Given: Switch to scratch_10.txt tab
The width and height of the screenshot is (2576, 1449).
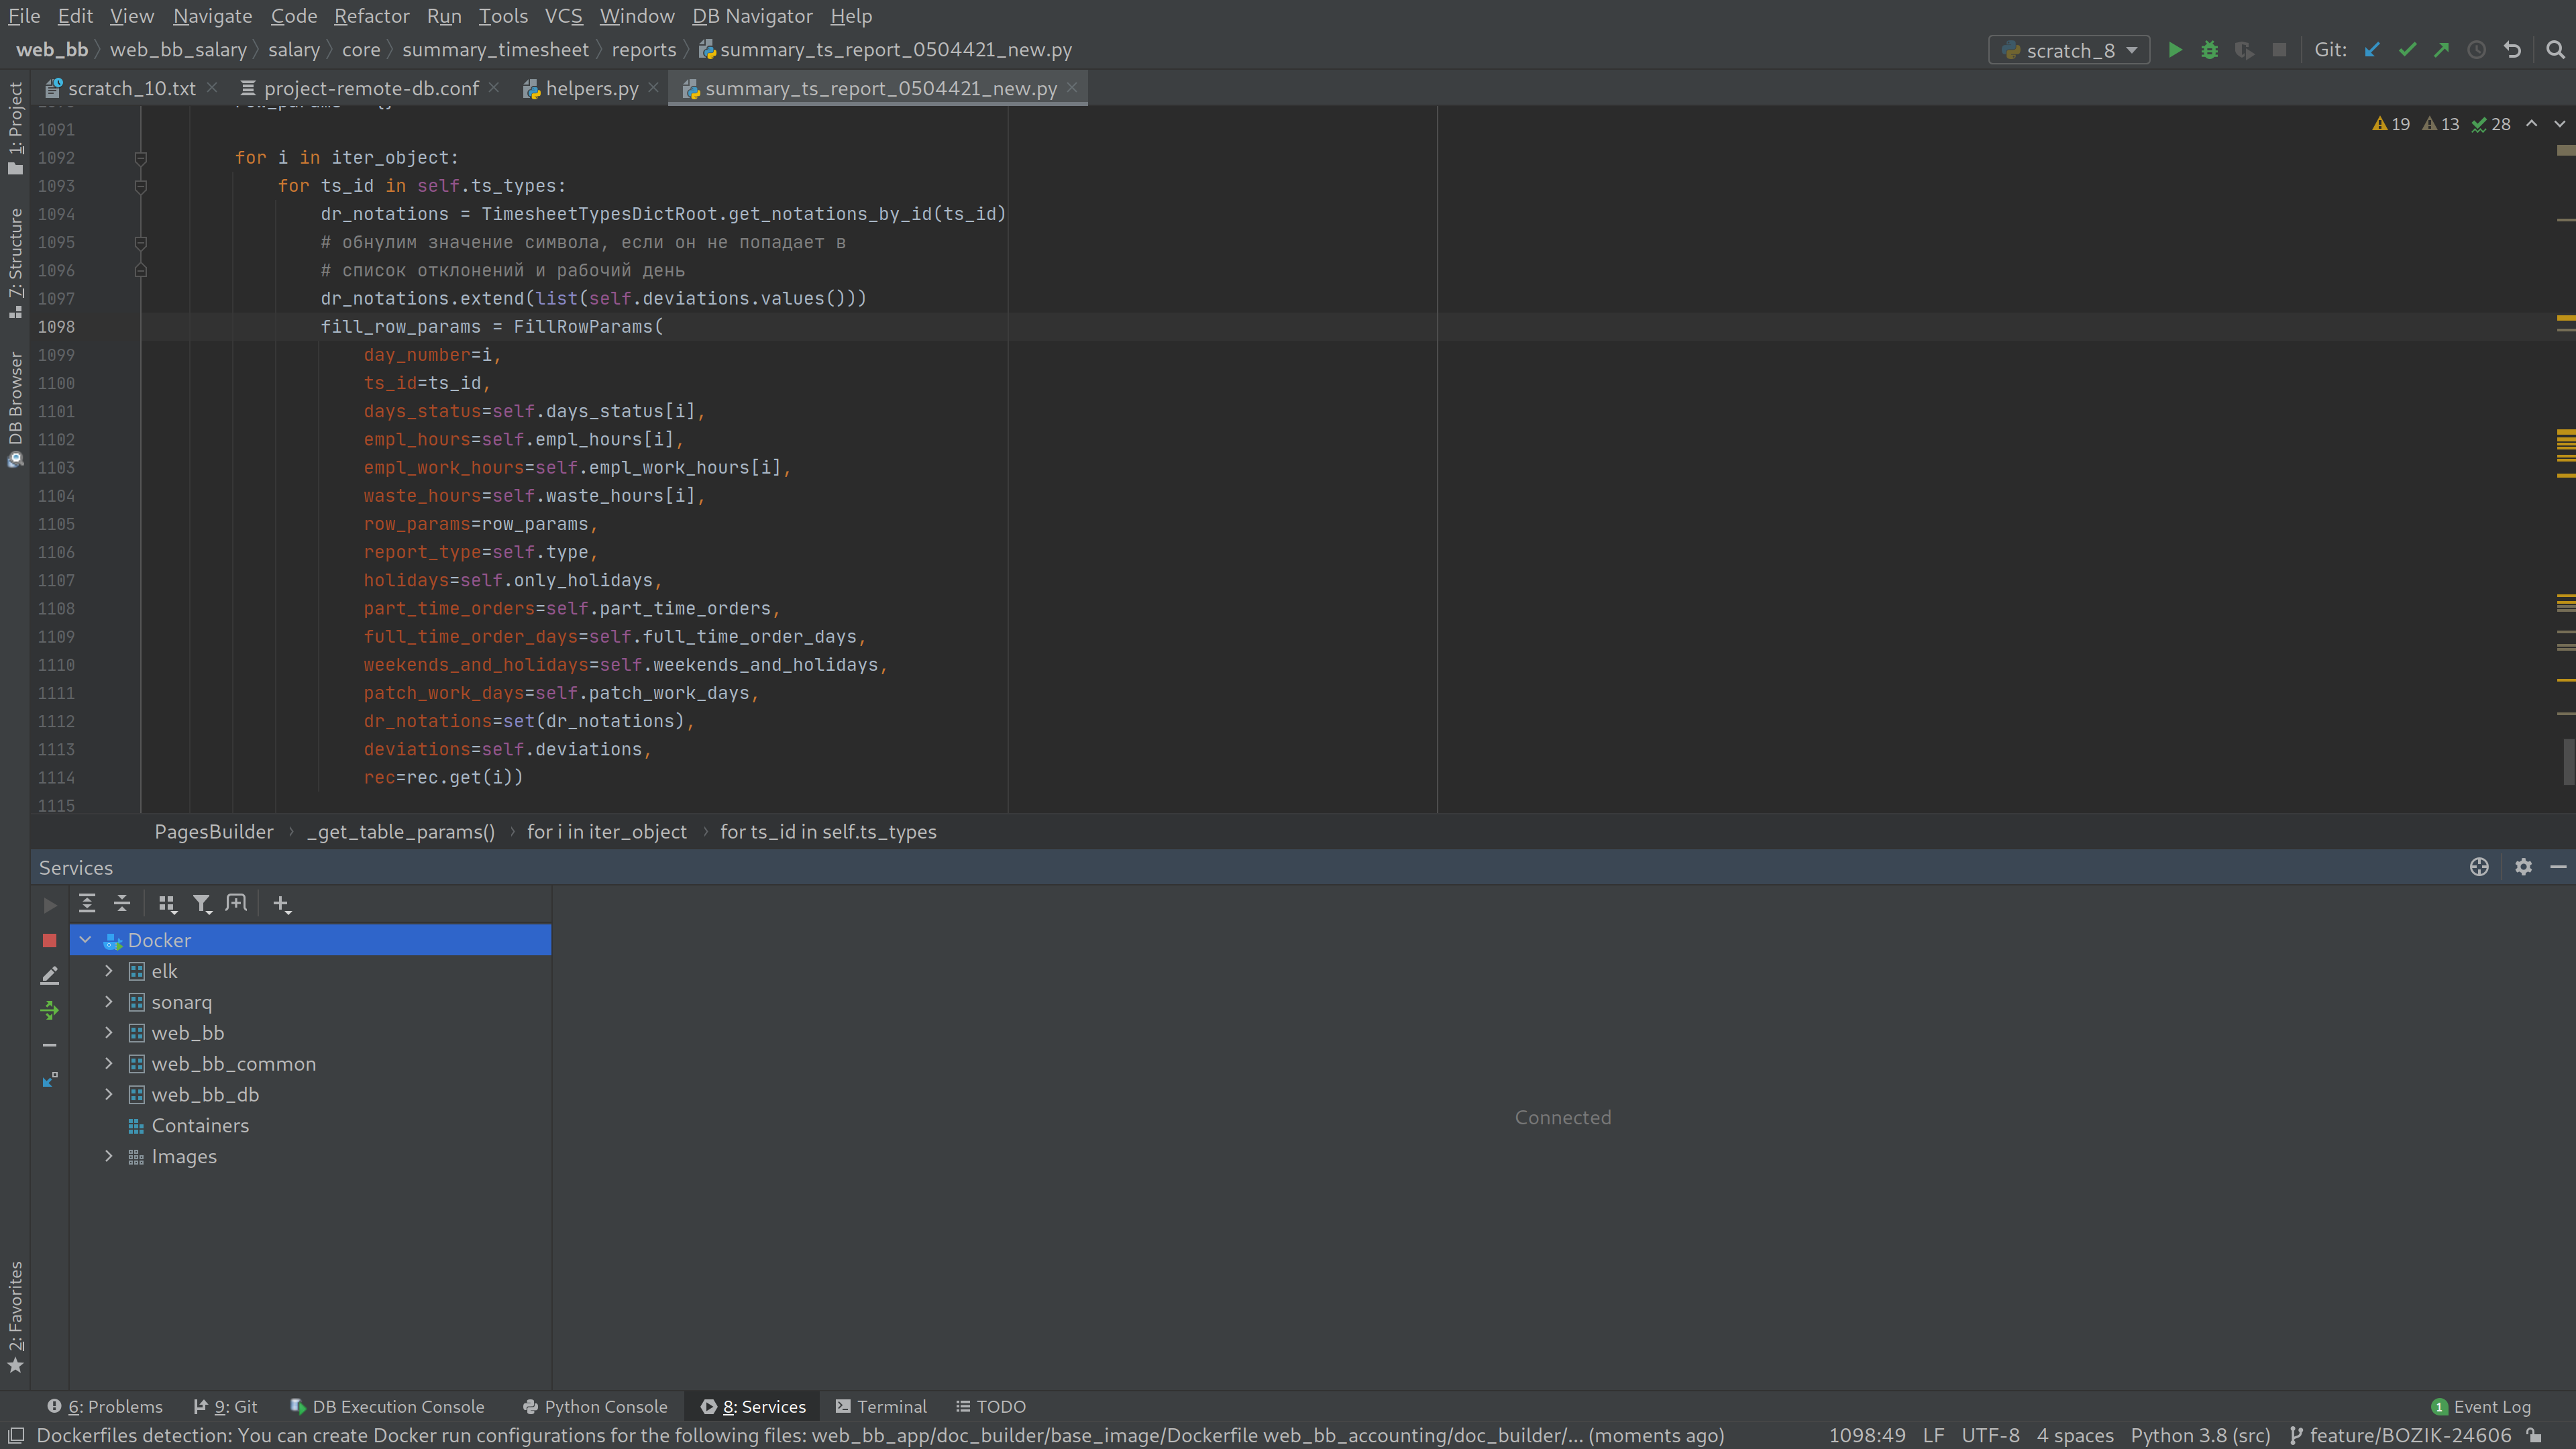Looking at the screenshot, I should tap(131, 88).
